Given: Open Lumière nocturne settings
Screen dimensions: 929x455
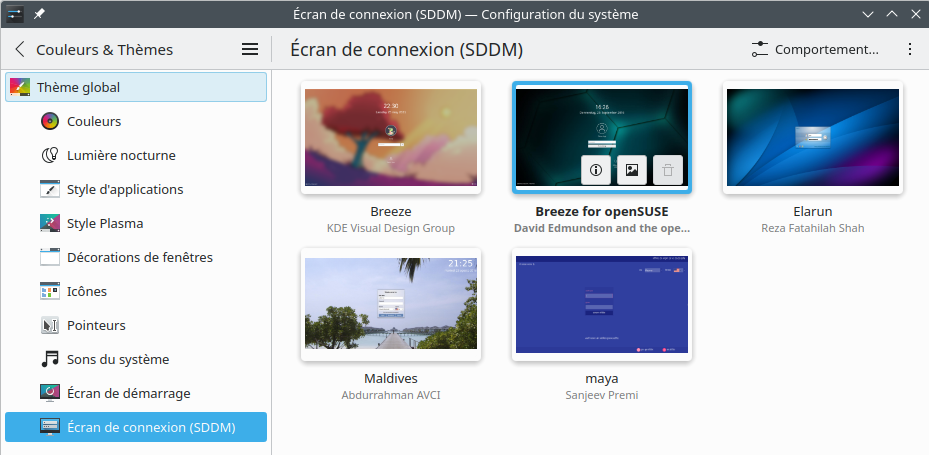Looking at the screenshot, I should point(136,155).
